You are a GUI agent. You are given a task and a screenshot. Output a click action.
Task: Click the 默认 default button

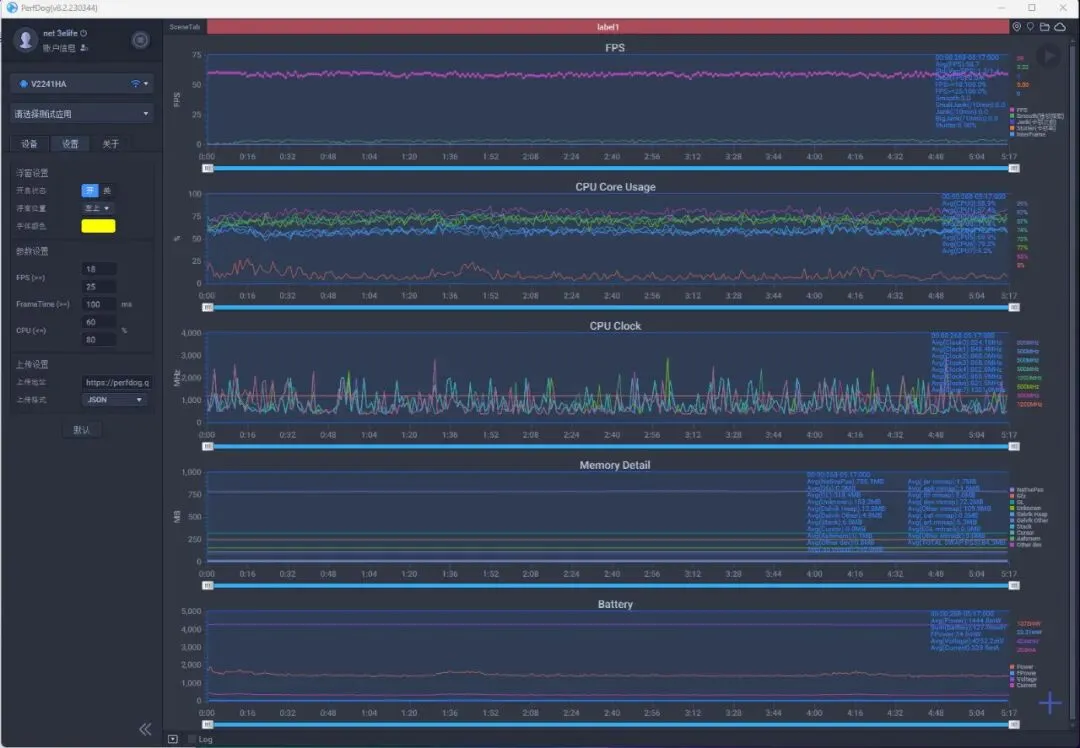82,430
